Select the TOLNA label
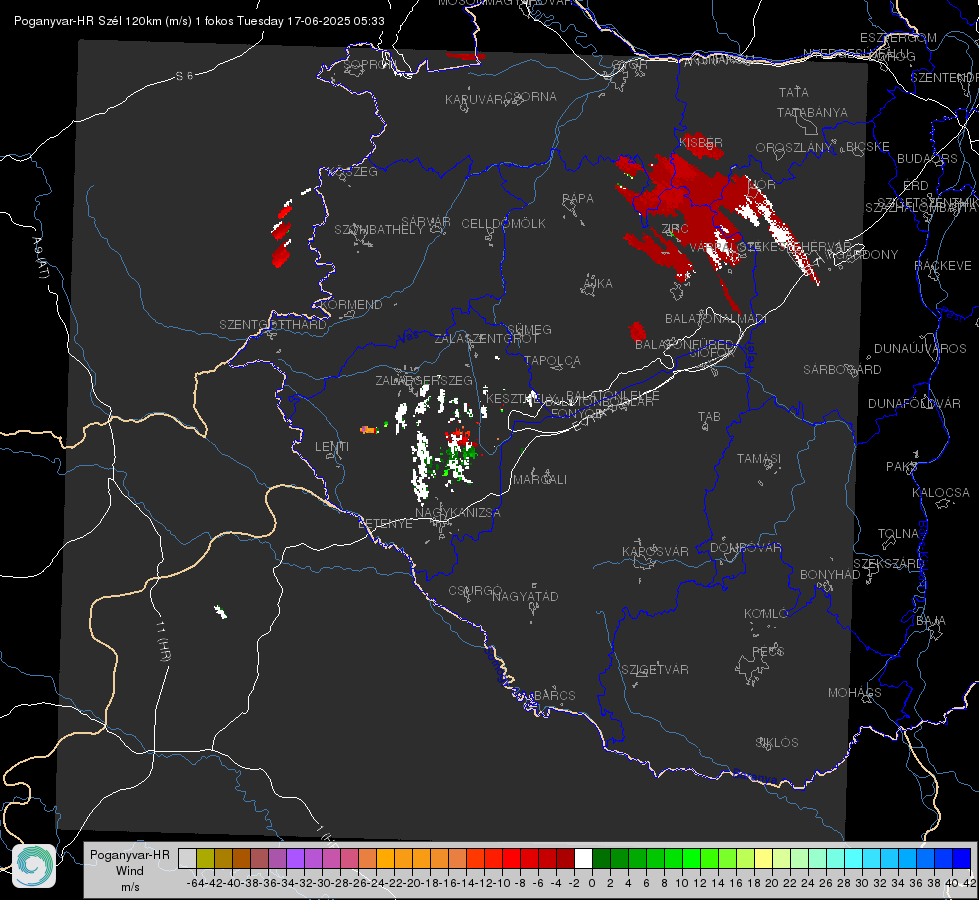The height and width of the screenshot is (900, 979). [x=898, y=534]
